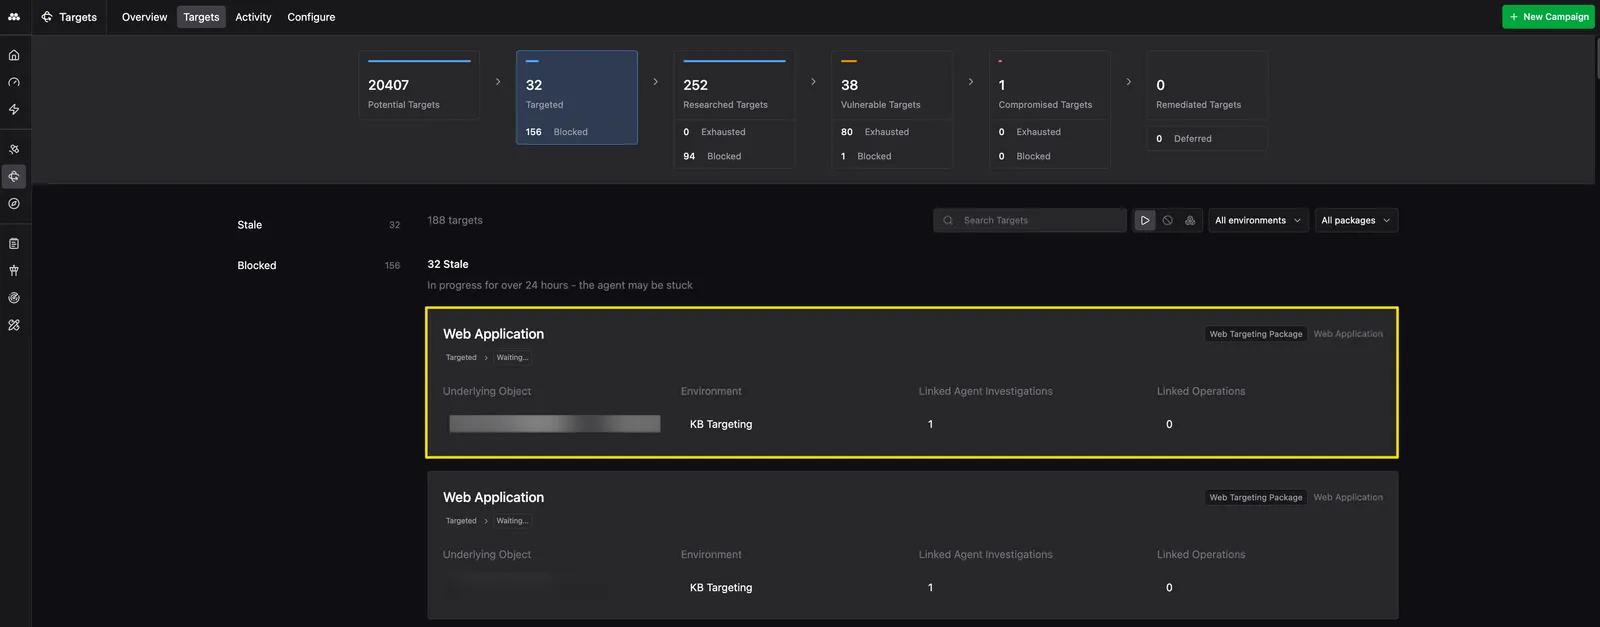Select the 252 Researched Targets card
This screenshot has width=1600, height=627.
click(x=734, y=86)
